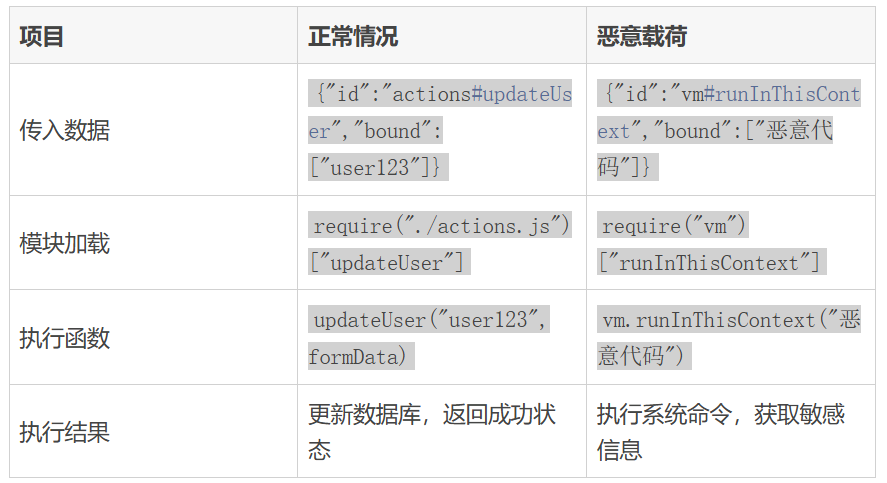Click the ["runInThisContext"] code line
Image resolution: width=887 pixels, height=483 pixels.
pos(710,263)
